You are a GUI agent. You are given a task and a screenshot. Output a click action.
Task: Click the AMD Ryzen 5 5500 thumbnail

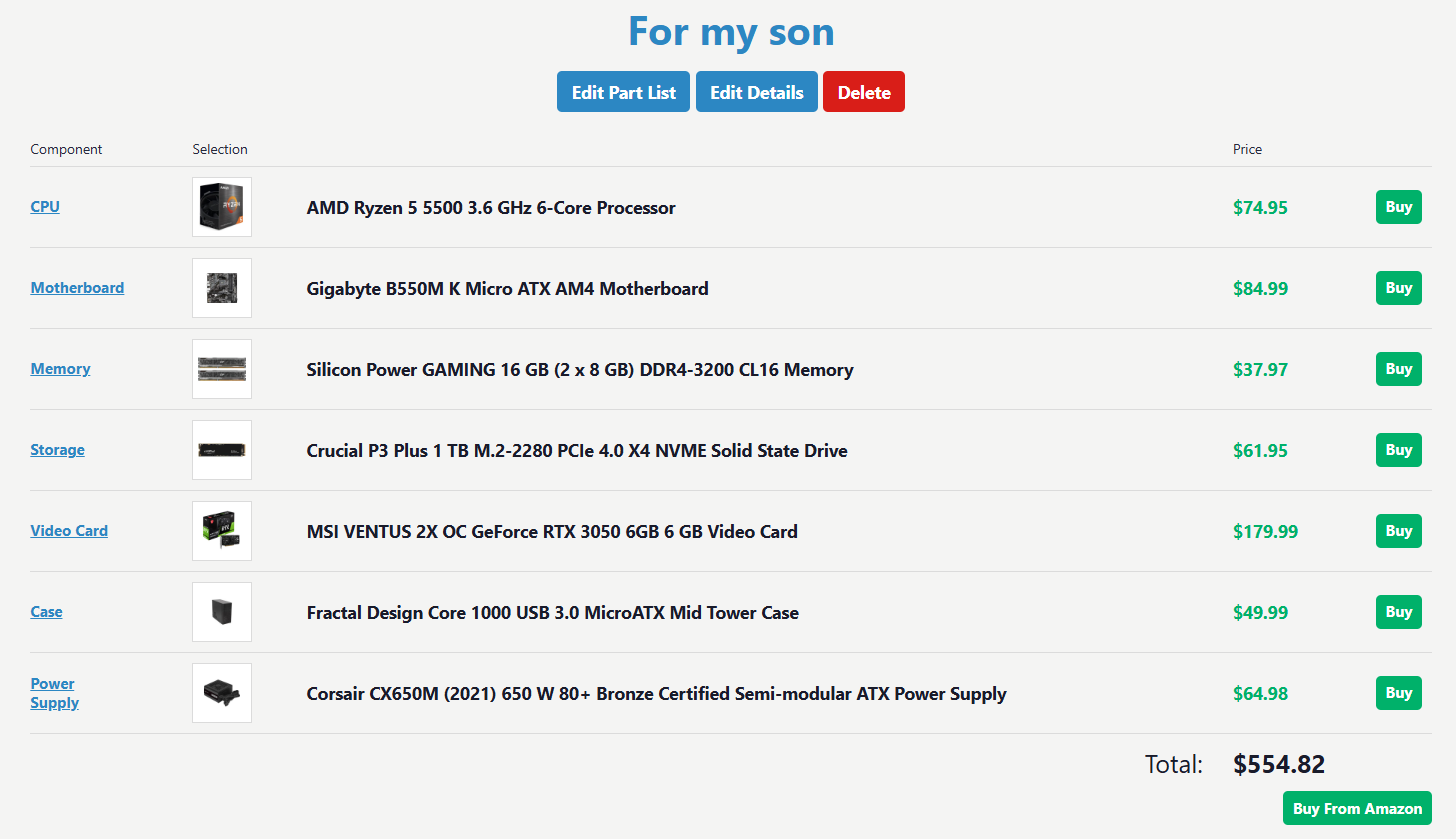tap(222, 207)
